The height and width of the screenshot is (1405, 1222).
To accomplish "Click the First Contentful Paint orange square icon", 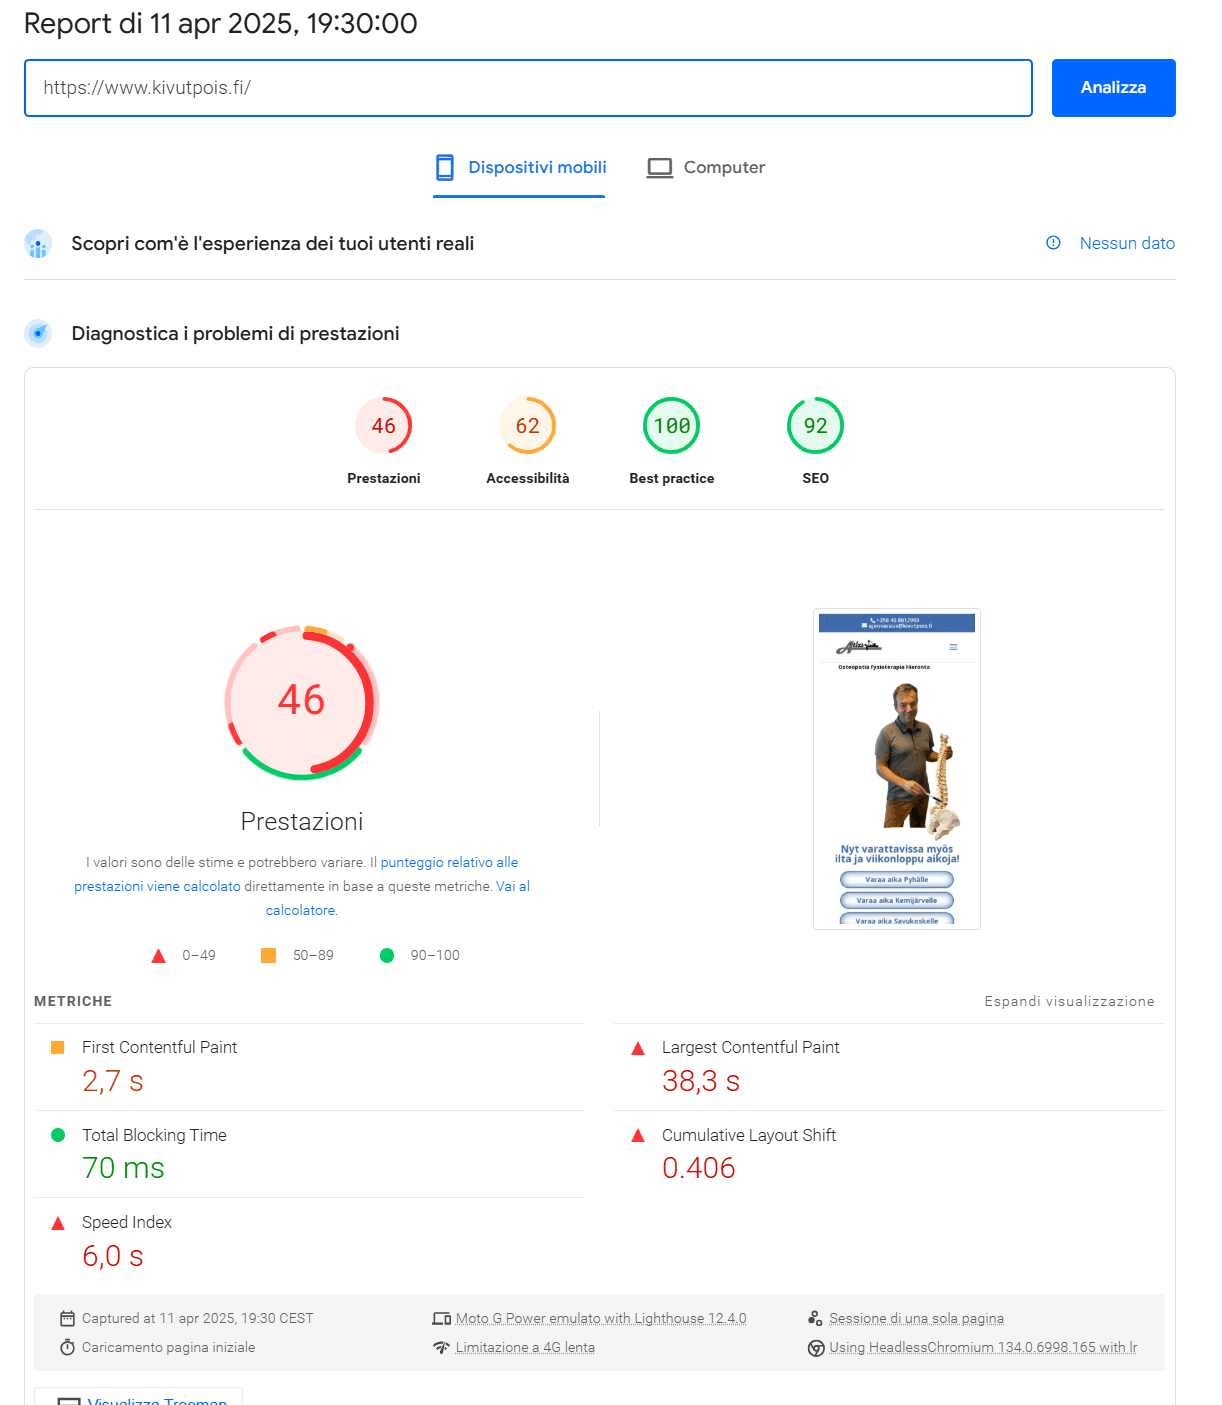I will (58, 1047).
